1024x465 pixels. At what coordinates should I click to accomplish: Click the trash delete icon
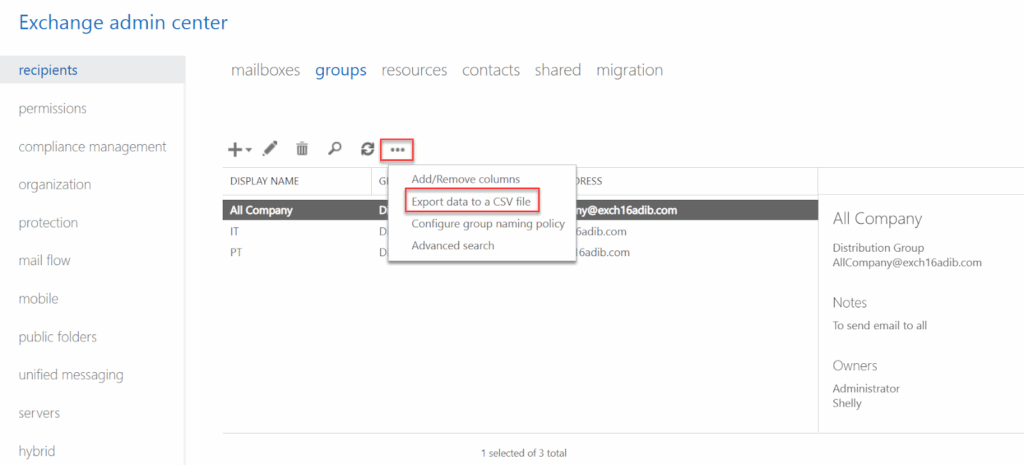point(301,149)
